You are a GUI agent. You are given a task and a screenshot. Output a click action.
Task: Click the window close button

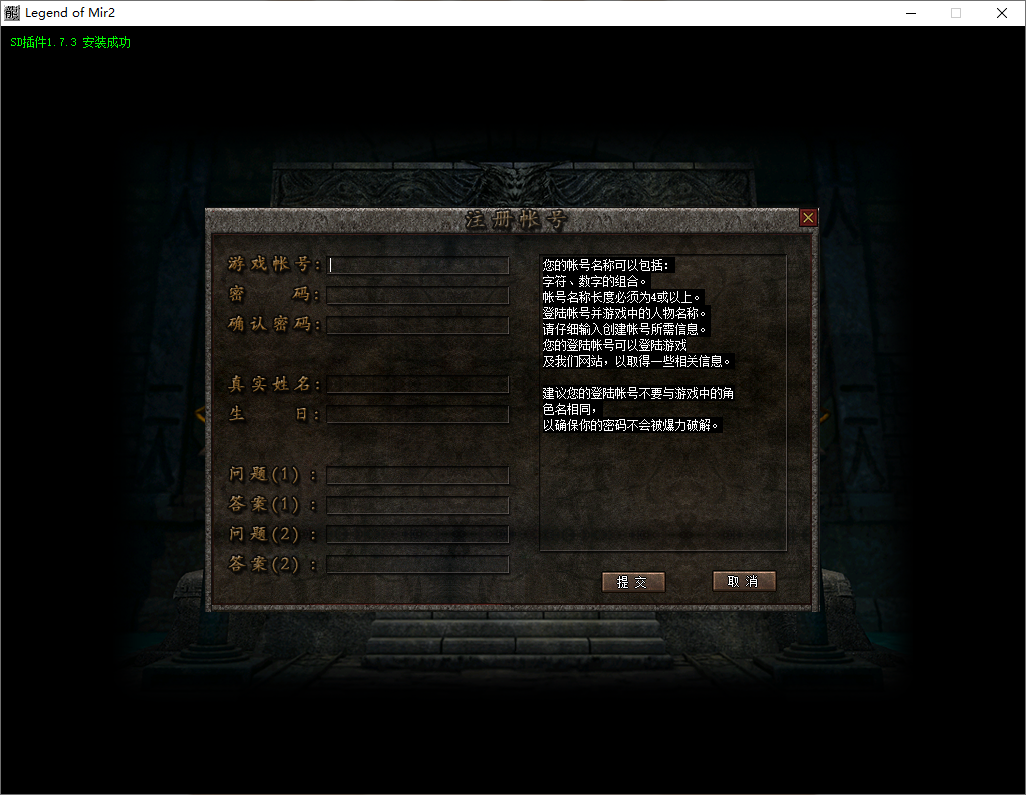[x=1002, y=13]
